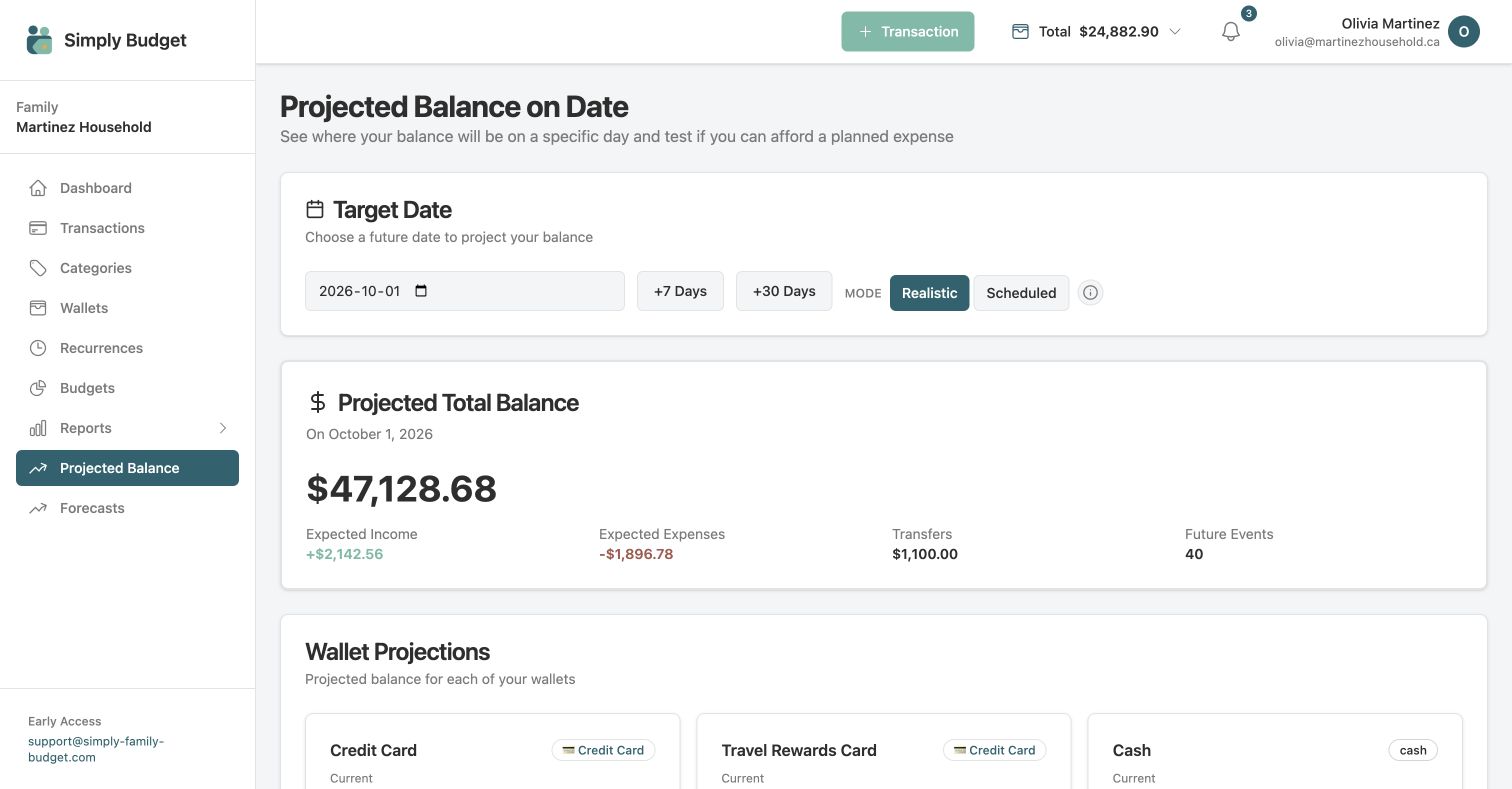Screen dimensions: 1512x789
Task: Open the Categories page
Action: coord(127,268)
